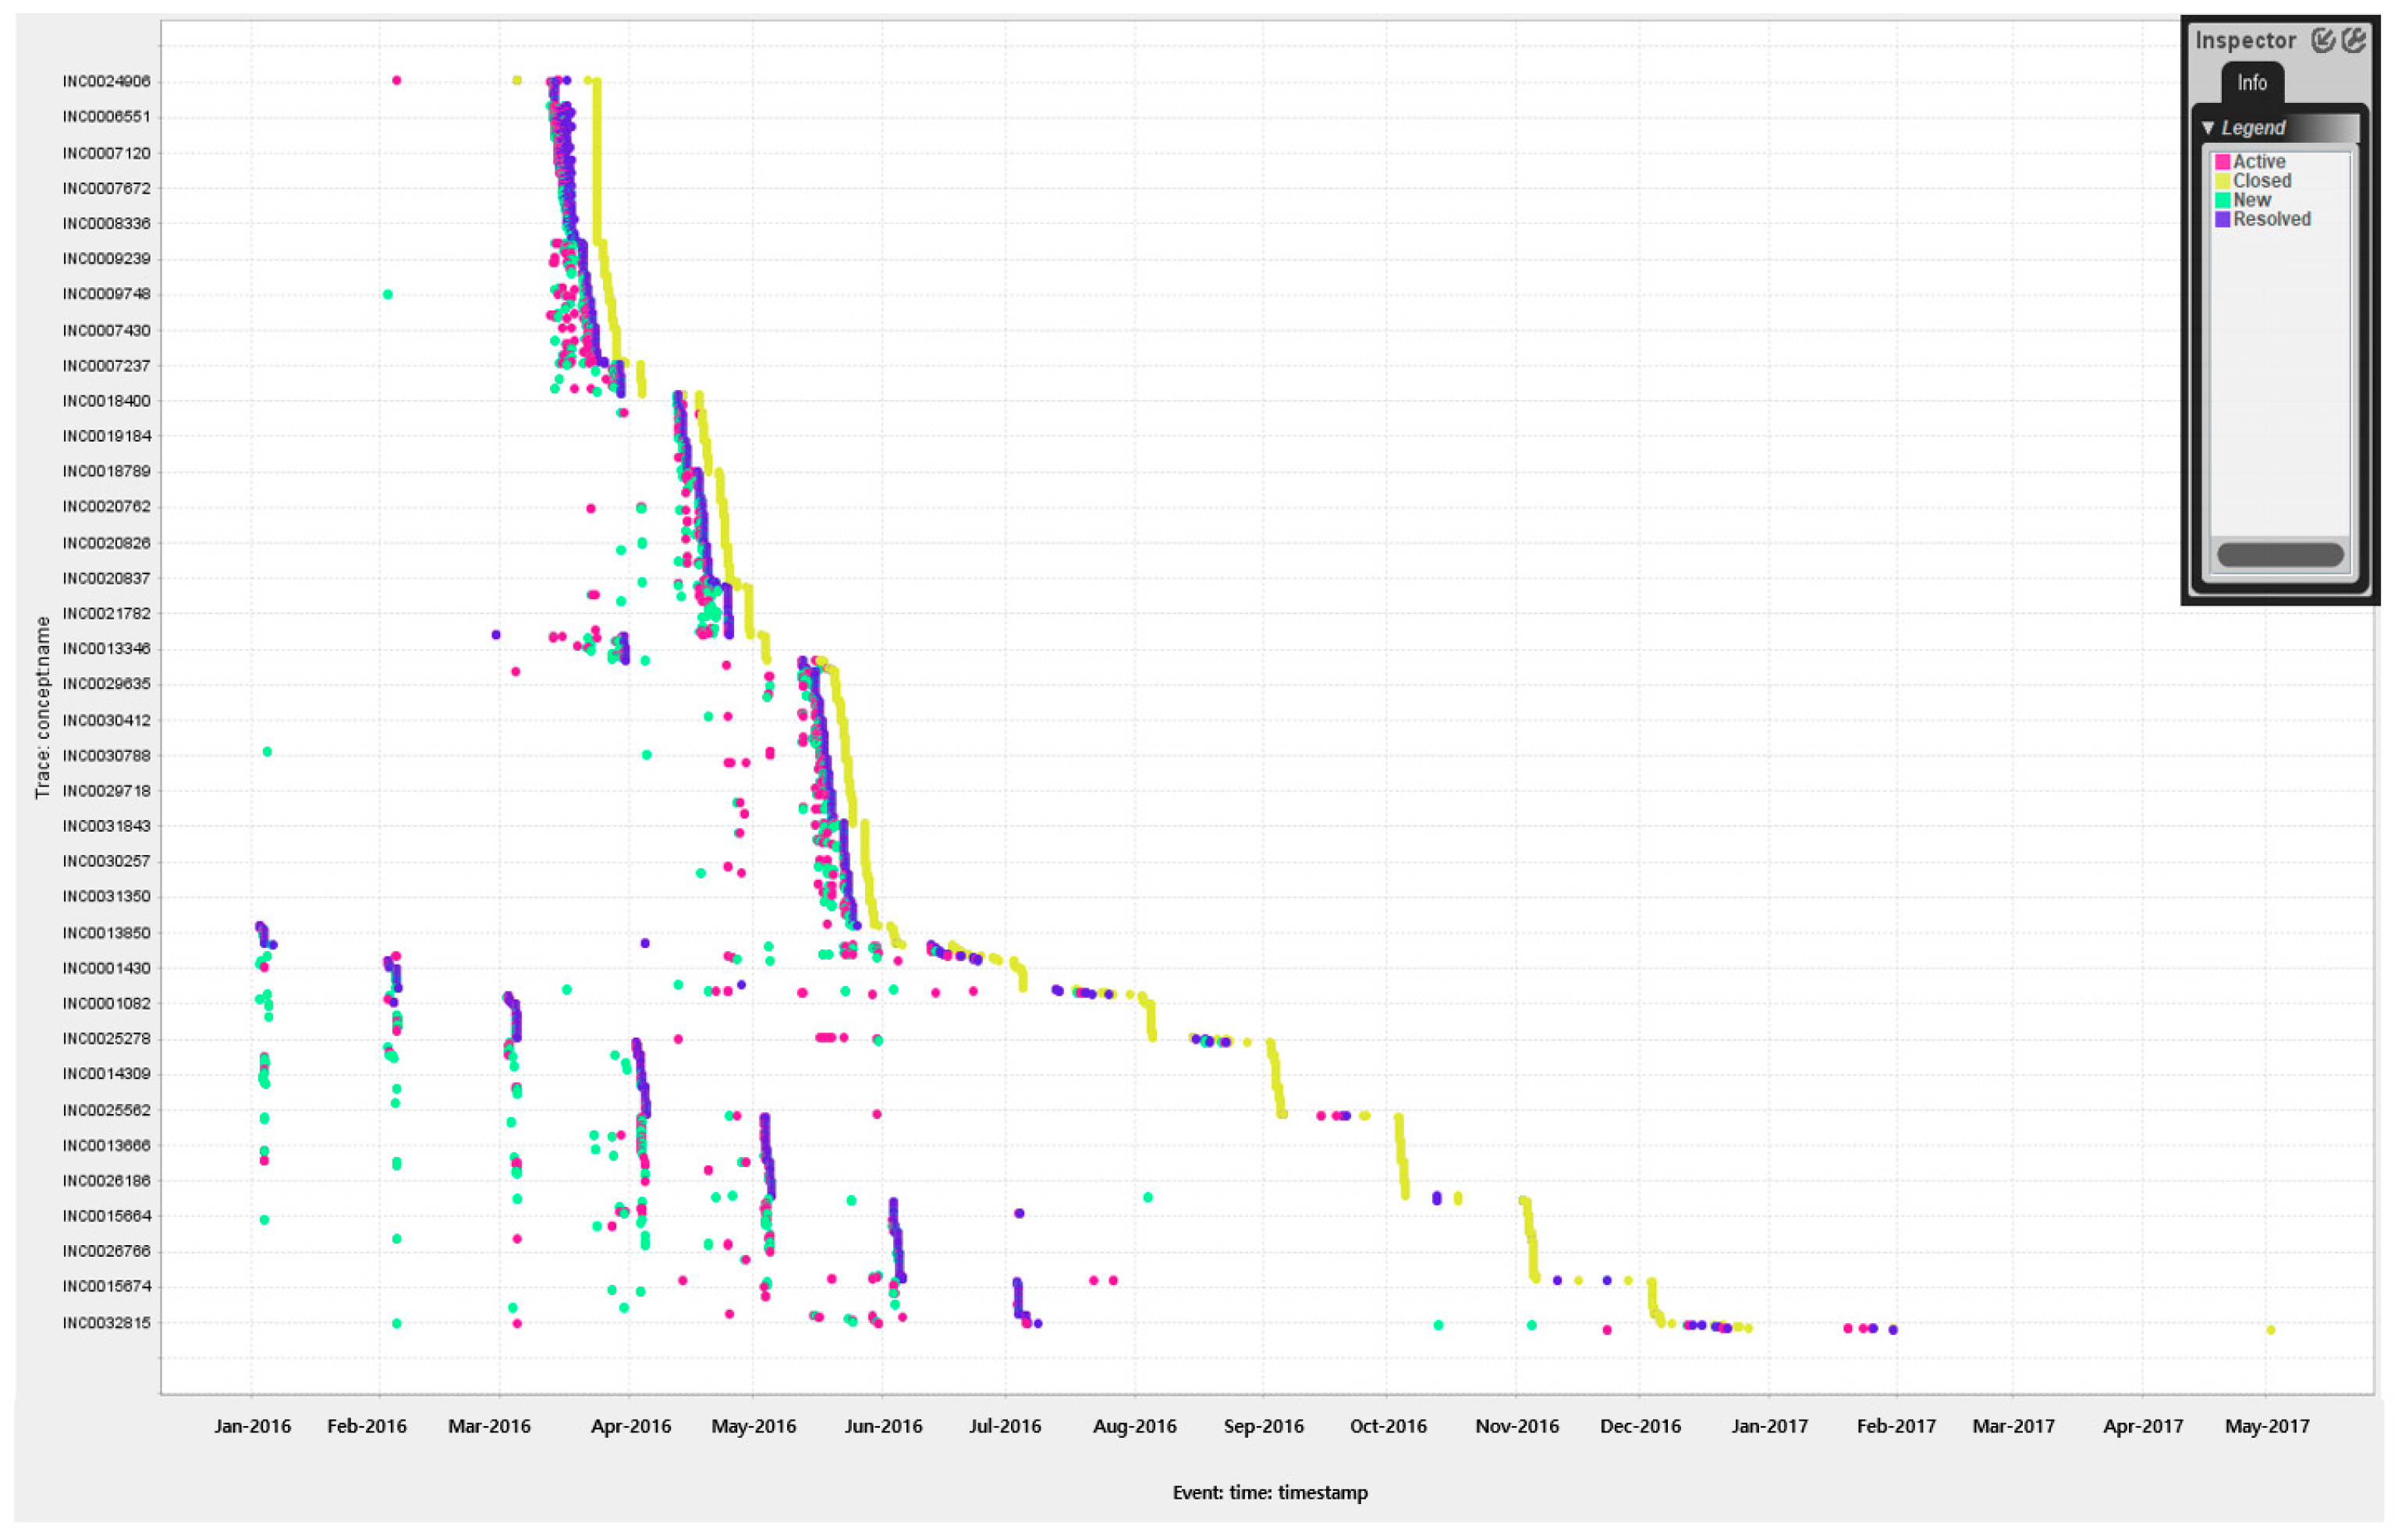Click the Legend header title
Image resolution: width=2398 pixels, height=1540 pixels.
2253,128
